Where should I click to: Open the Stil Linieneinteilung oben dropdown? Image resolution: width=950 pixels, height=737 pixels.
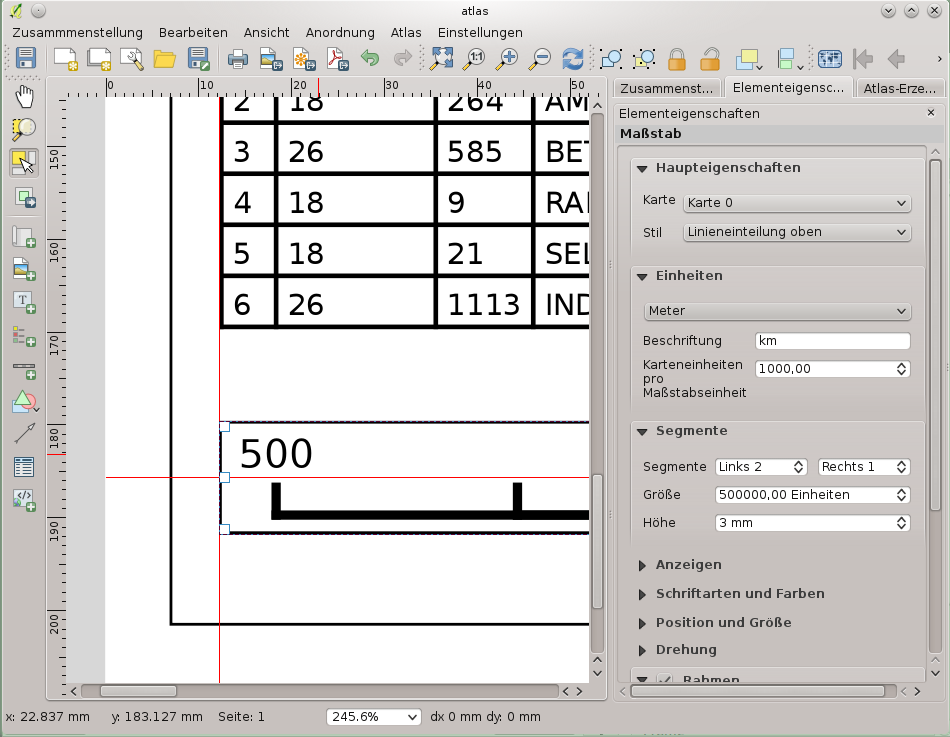pyautogui.click(x=797, y=232)
